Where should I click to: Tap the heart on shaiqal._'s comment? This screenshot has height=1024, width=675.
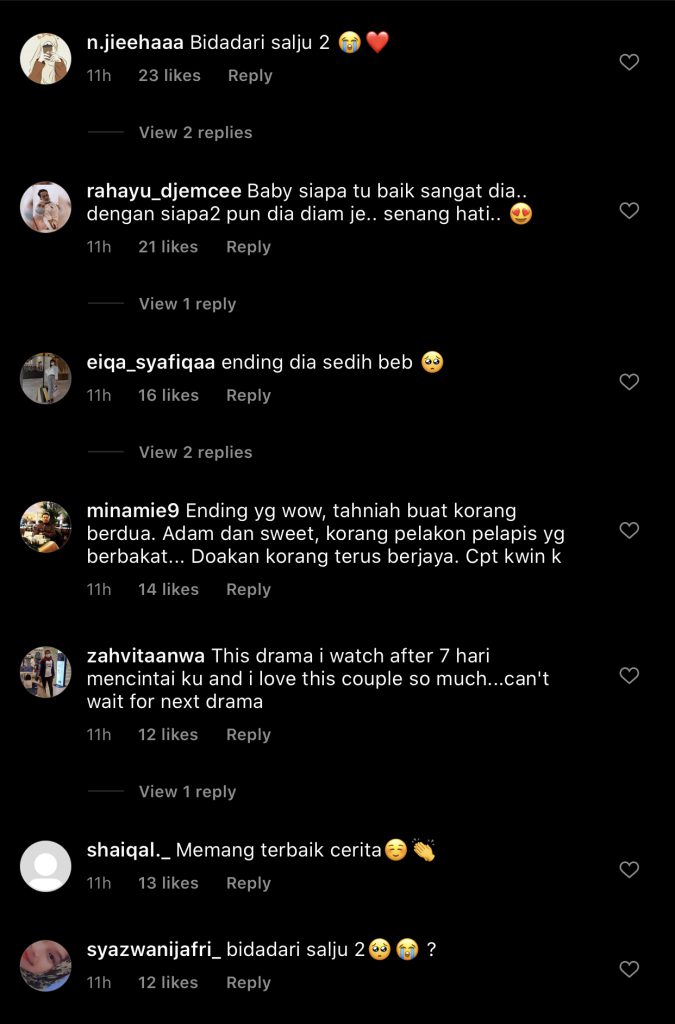click(629, 870)
